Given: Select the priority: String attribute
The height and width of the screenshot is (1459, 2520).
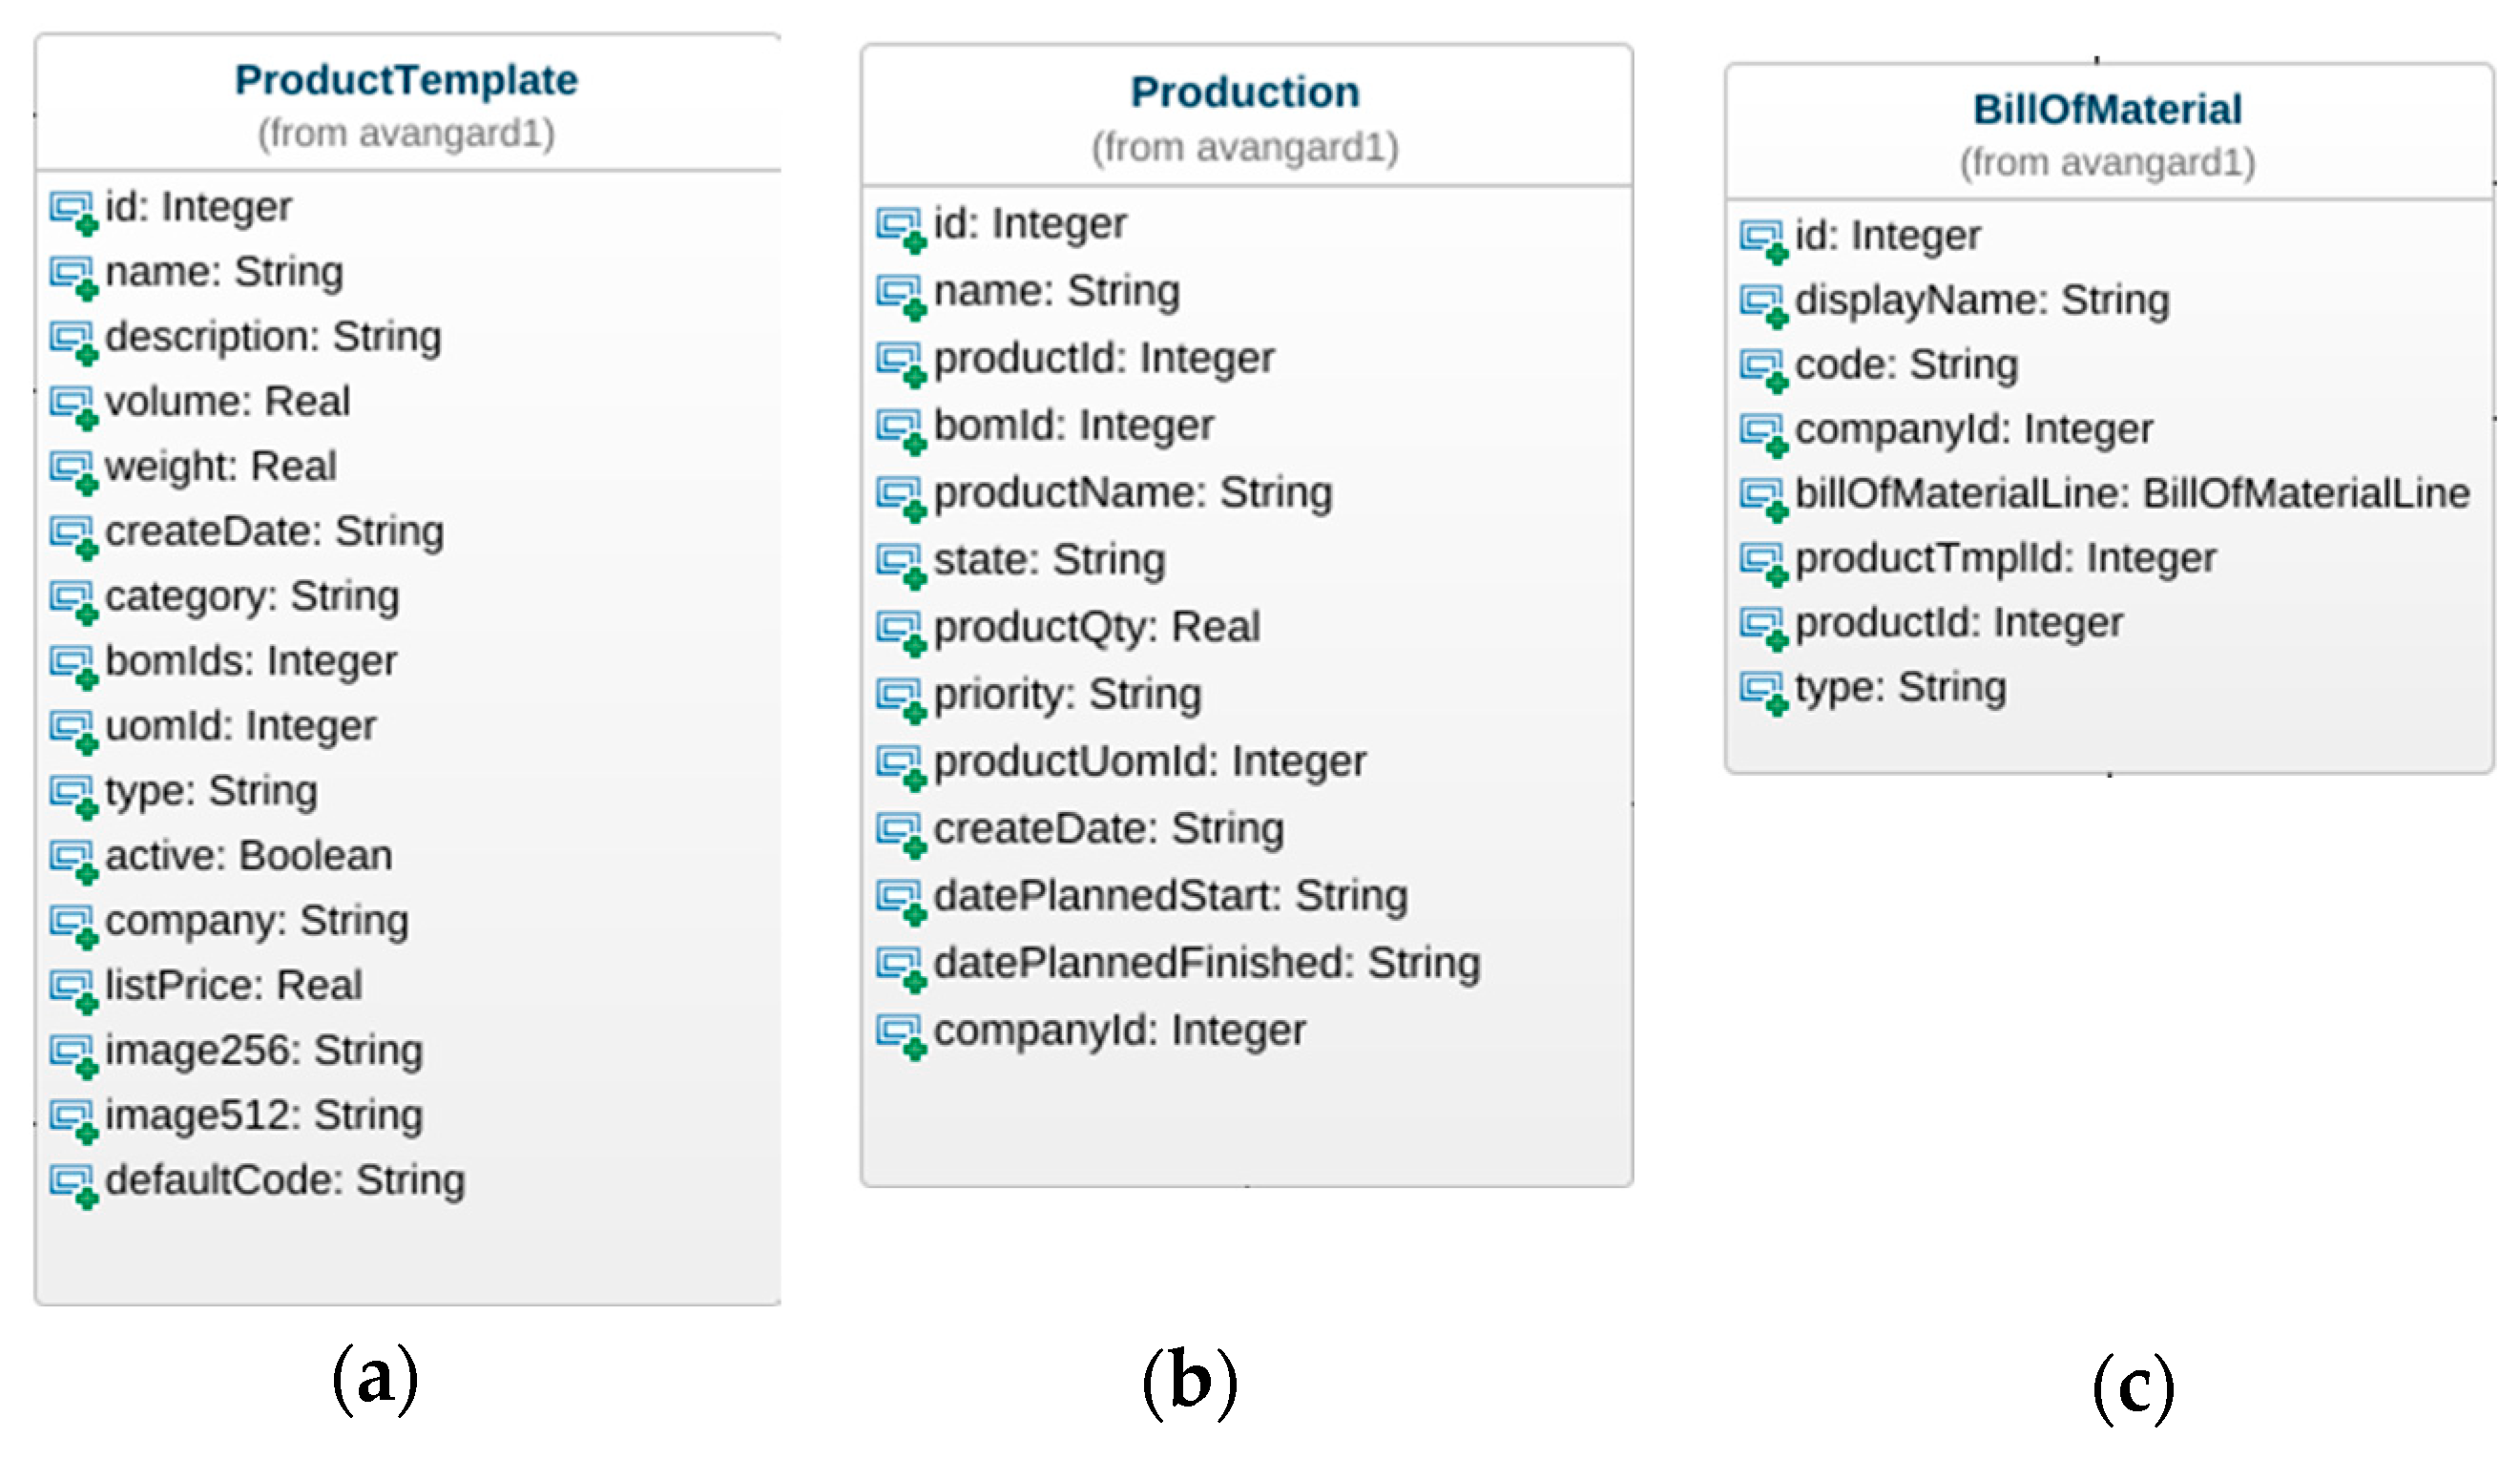Looking at the screenshot, I should (1067, 694).
